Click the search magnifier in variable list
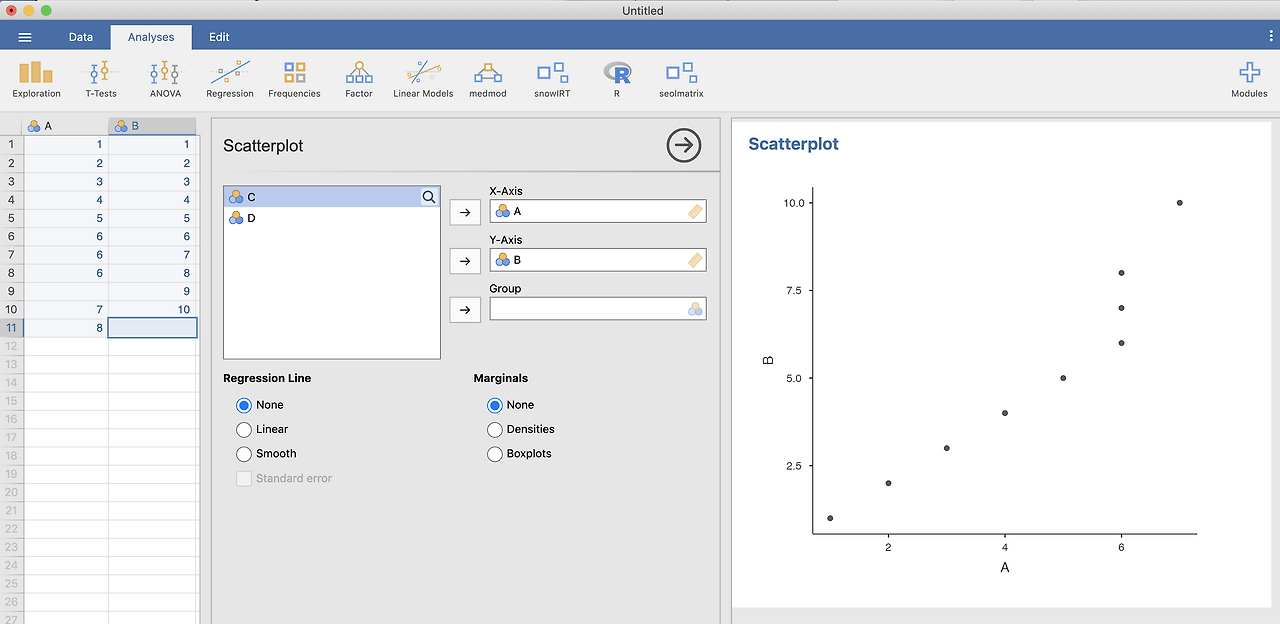1280x624 pixels. click(x=429, y=197)
